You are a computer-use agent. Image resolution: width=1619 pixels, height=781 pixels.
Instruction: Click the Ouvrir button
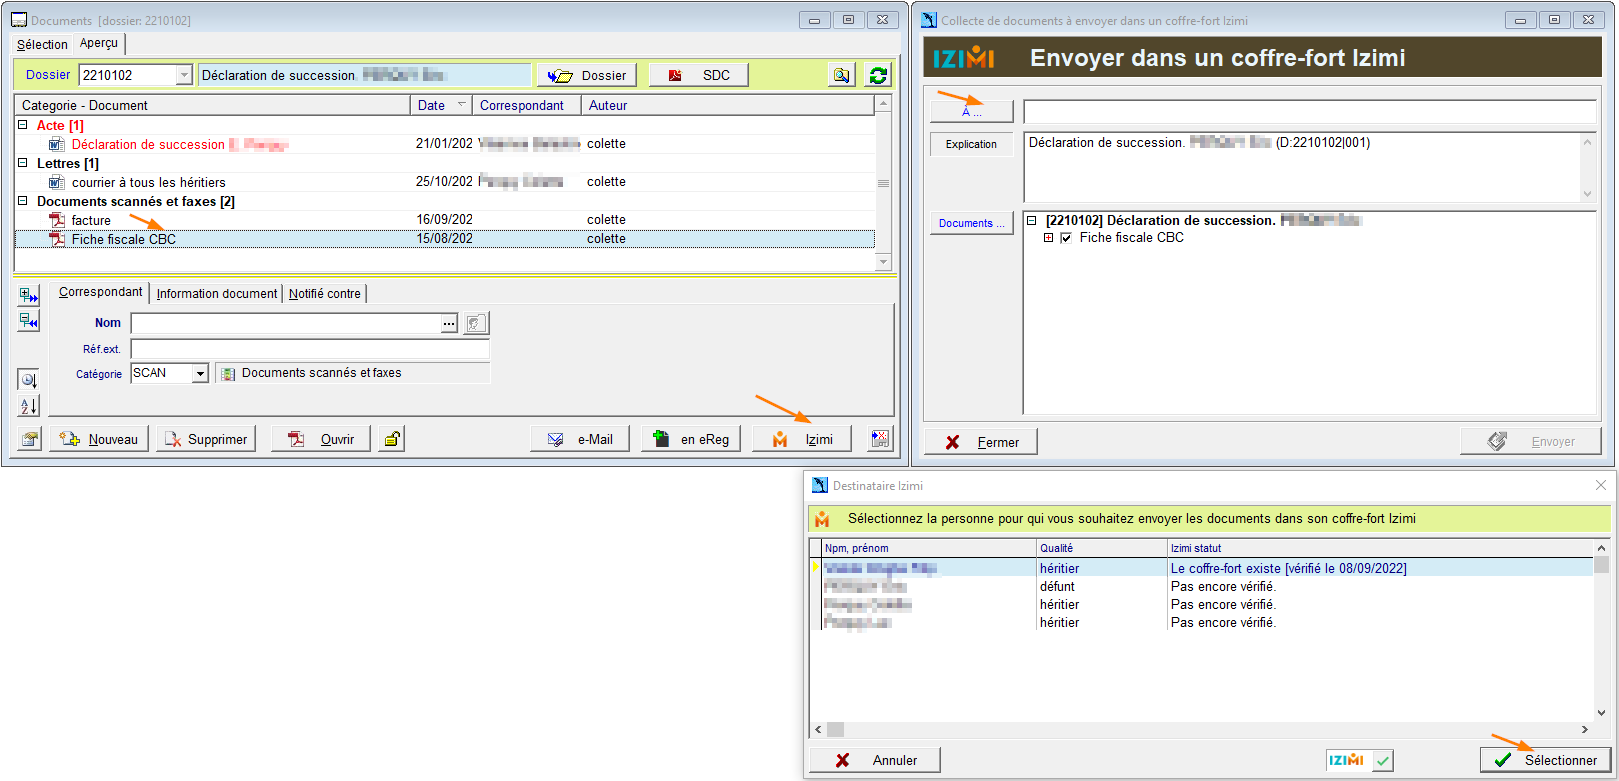[320, 439]
